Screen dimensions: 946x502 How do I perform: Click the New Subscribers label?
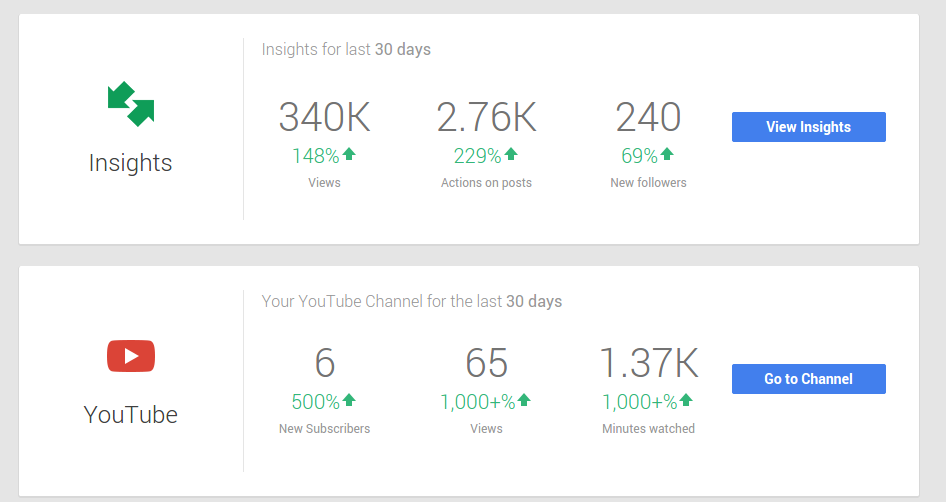(325, 428)
